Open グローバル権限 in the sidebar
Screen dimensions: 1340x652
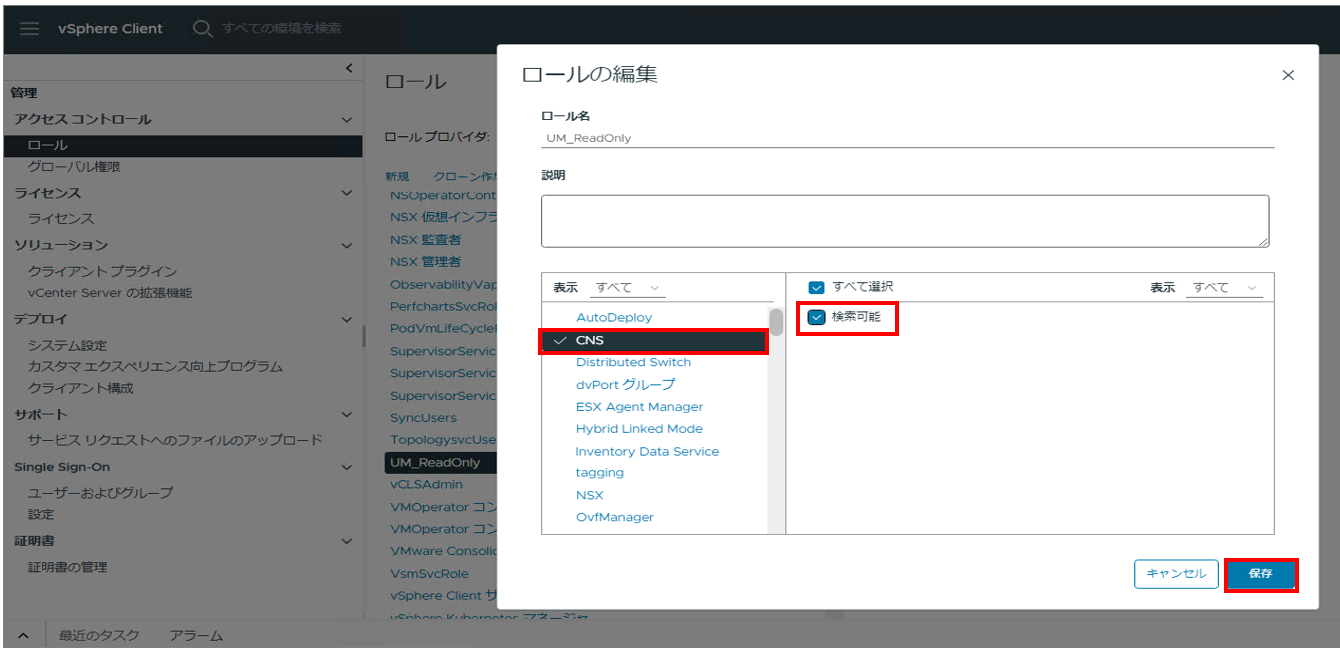click(x=74, y=167)
